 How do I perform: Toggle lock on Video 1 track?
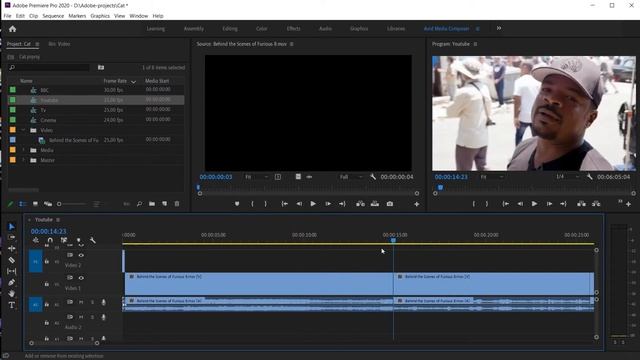tap(47, 284)
